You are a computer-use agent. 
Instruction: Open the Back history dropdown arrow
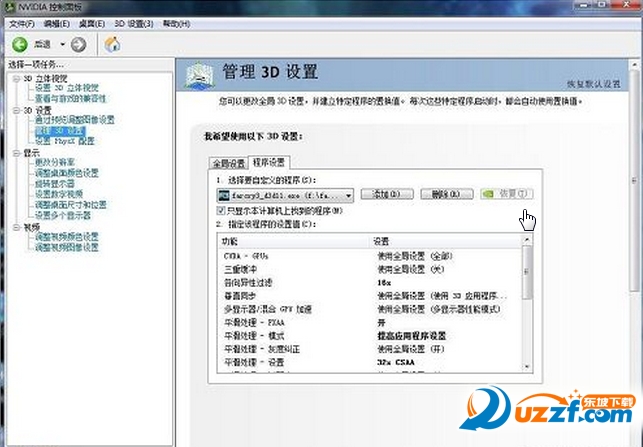62,44
